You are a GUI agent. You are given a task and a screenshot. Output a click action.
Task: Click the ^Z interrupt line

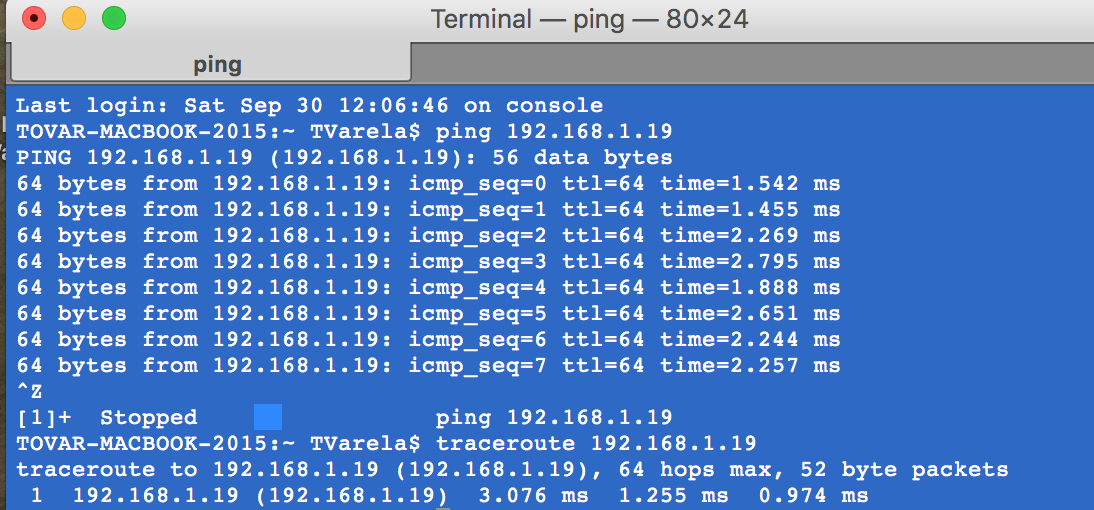(x=29, y=391)
